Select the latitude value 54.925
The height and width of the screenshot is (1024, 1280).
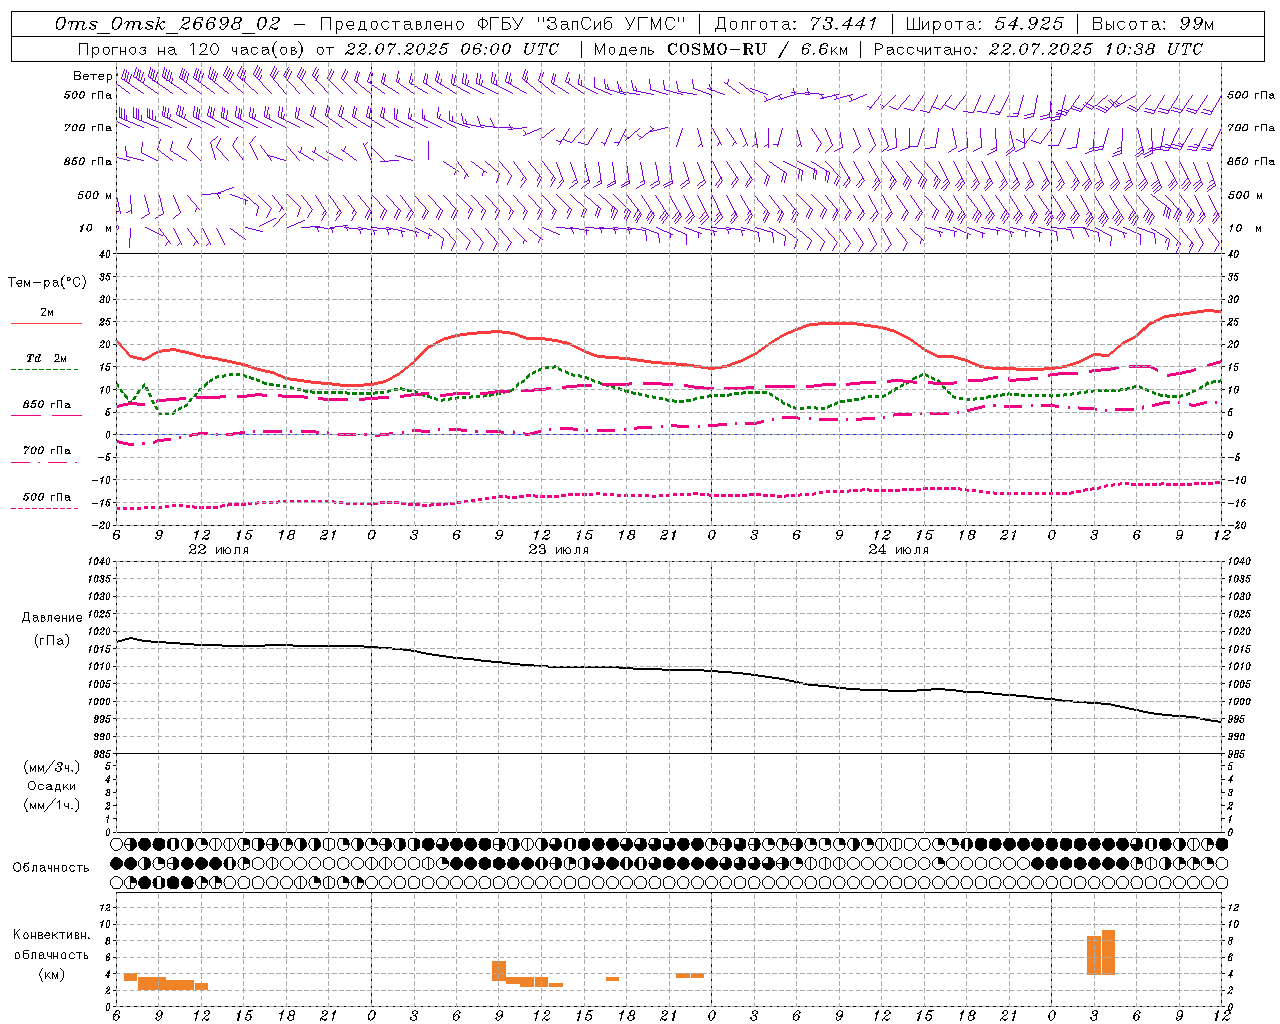point(1029,24)
